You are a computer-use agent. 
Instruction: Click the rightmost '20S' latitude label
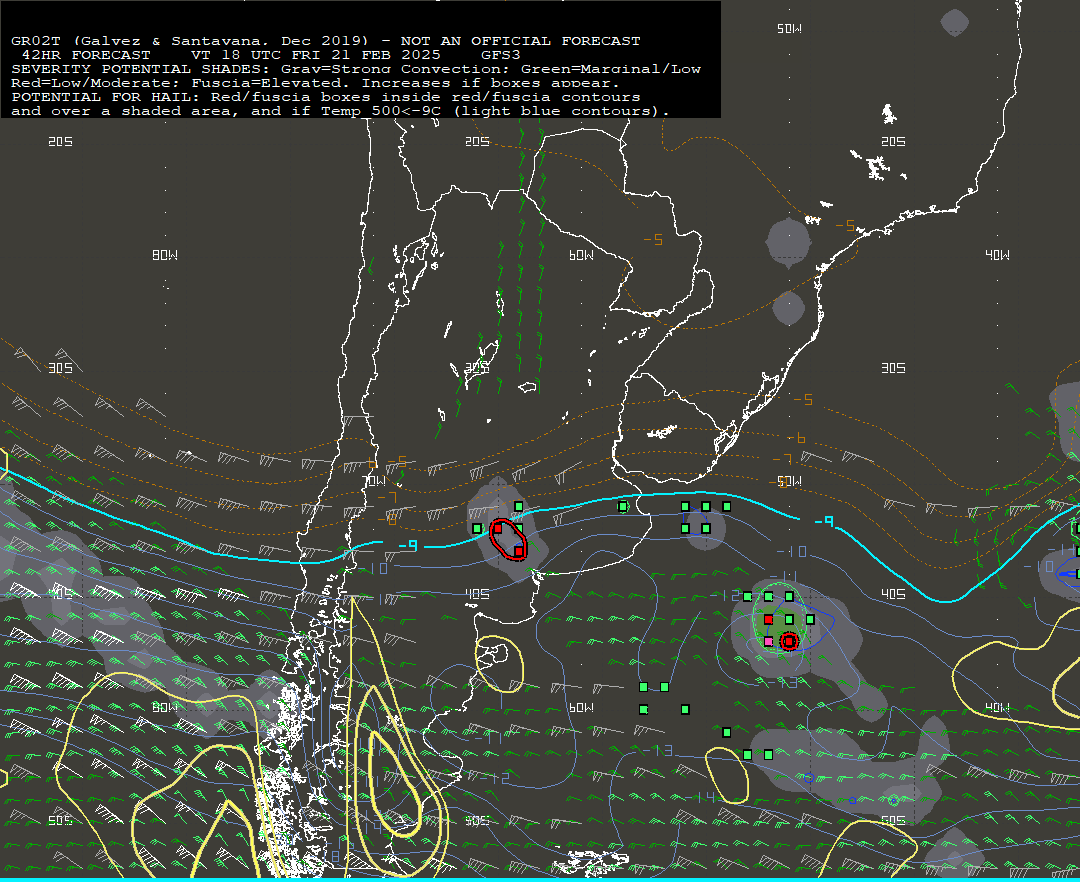(x=893, y=141)
